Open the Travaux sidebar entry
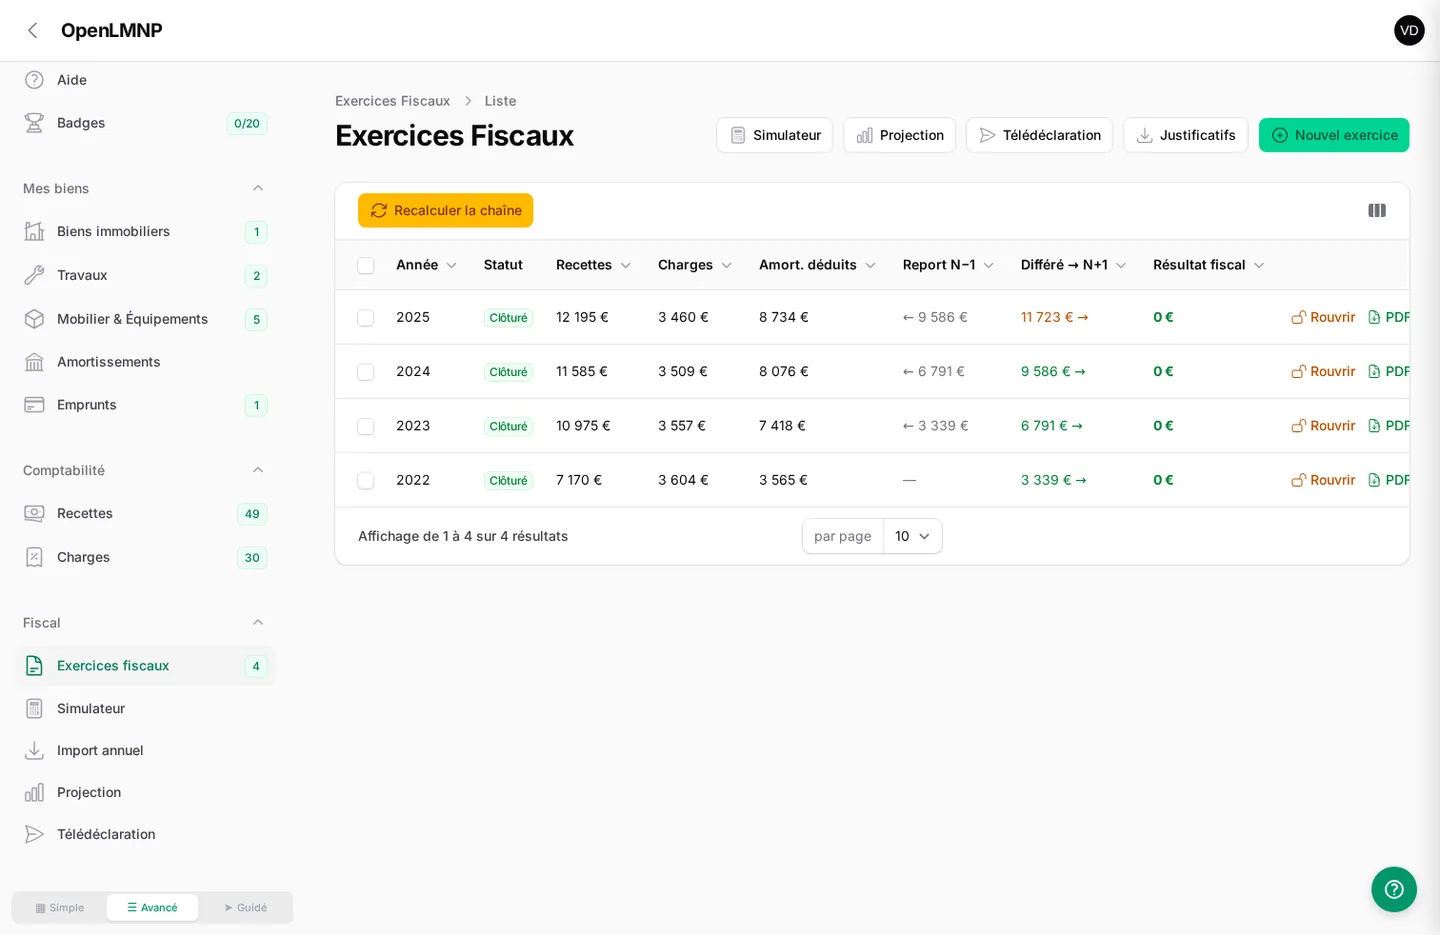This screenshot has width=1440, height=935. (145, 275)
